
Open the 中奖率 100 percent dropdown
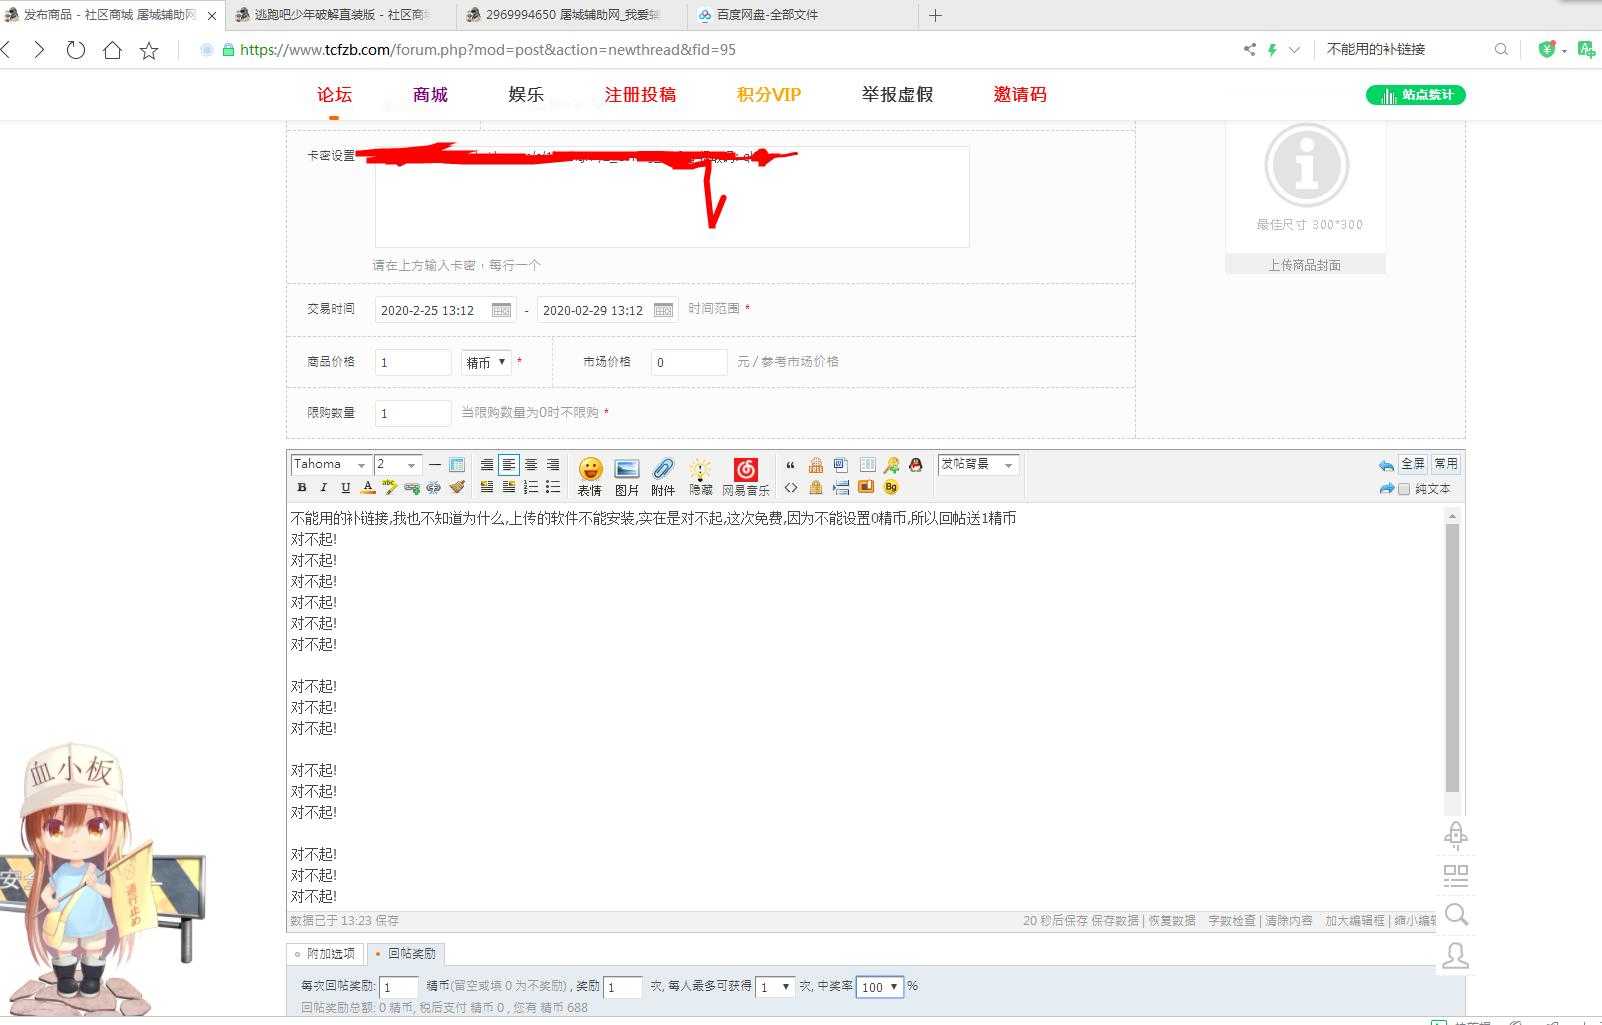pos(880,987)
